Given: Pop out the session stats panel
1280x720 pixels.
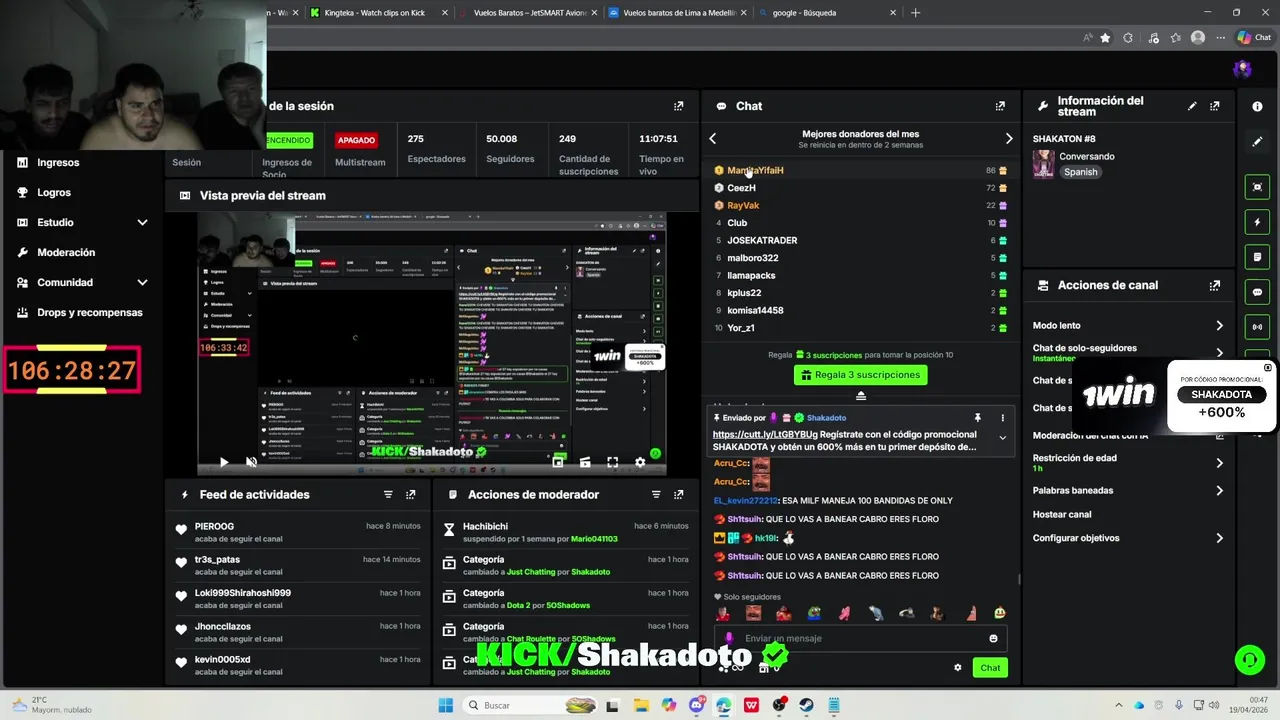Looking at the screenshot, I should (x=679, y=106).
